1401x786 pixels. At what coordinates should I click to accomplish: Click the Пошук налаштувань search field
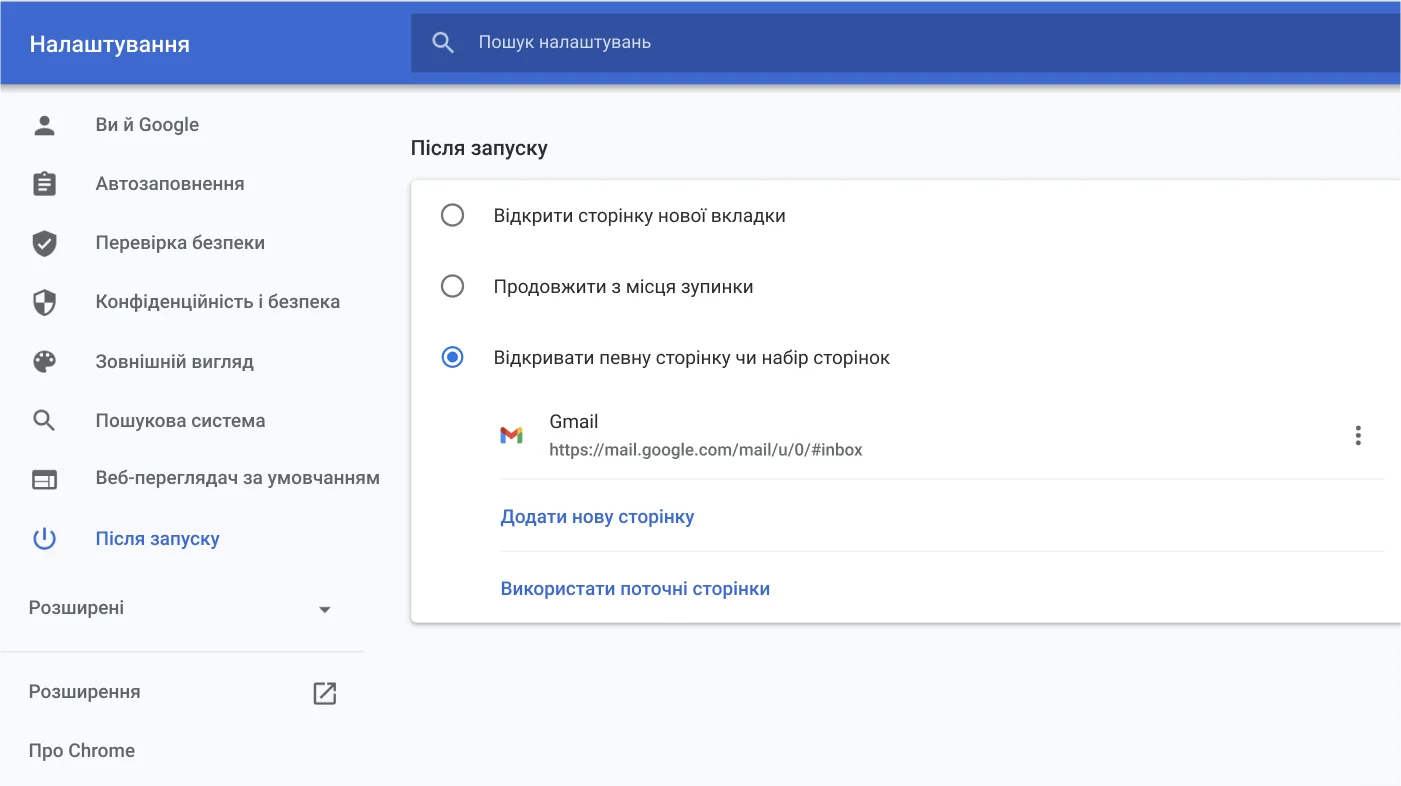(800, 42)
